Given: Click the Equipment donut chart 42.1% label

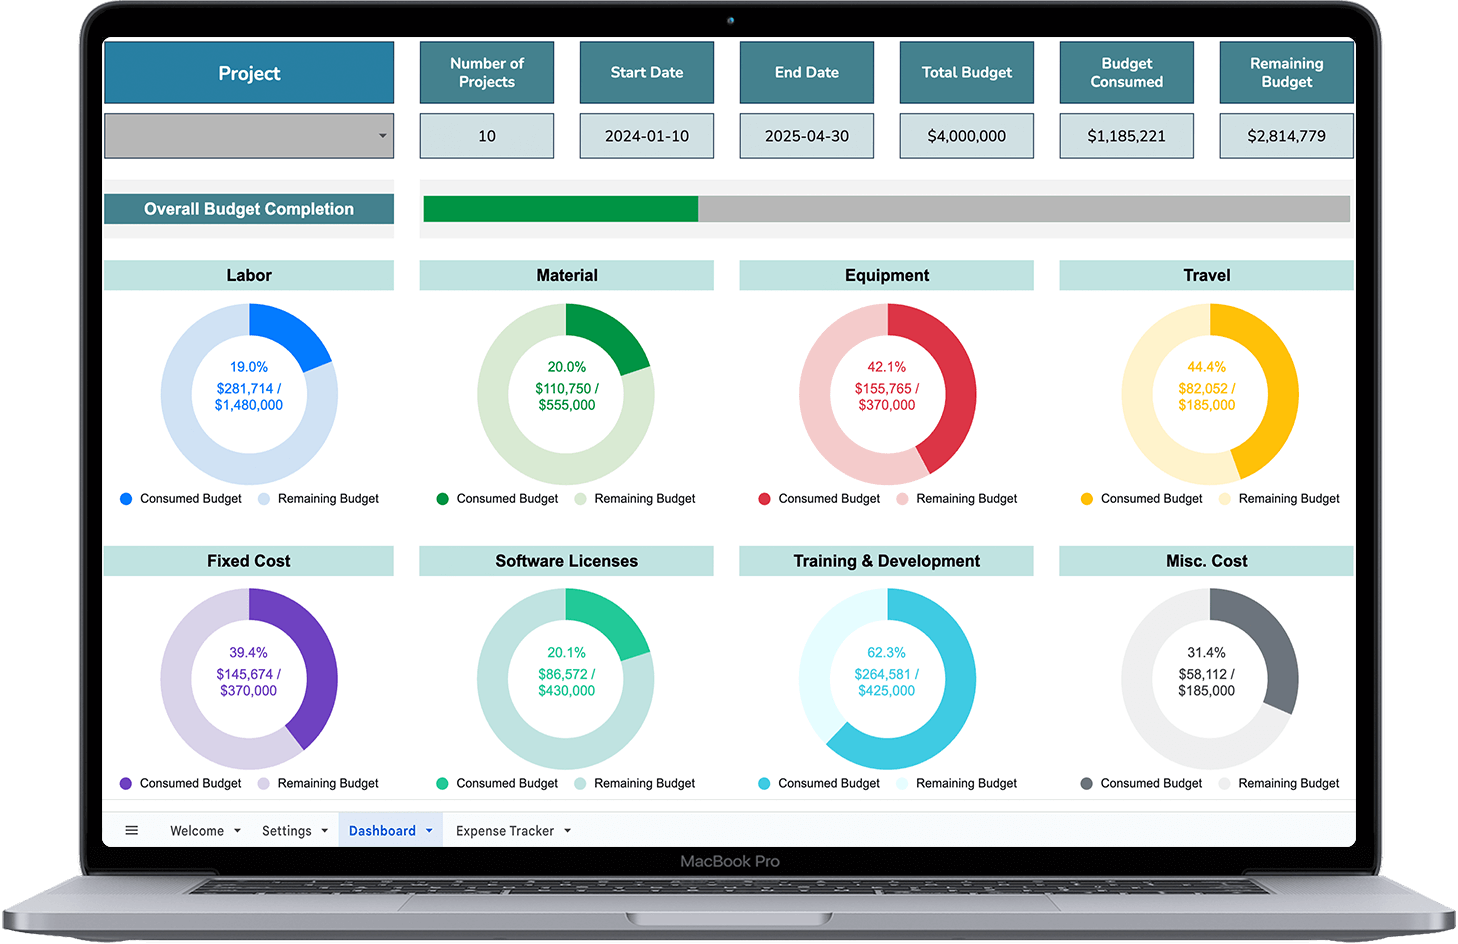Looking at the screenshot, I should (x=887, y=367).
